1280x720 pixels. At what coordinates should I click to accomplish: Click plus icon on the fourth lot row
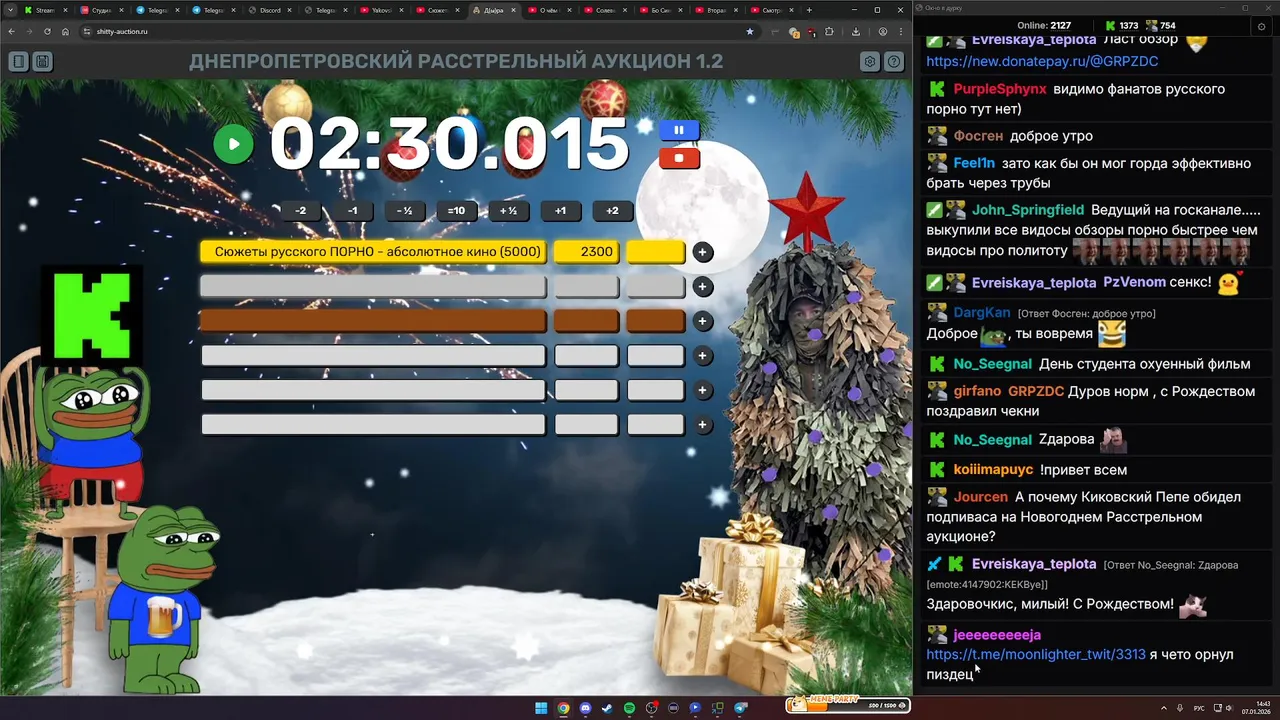[x=703, y=356]
